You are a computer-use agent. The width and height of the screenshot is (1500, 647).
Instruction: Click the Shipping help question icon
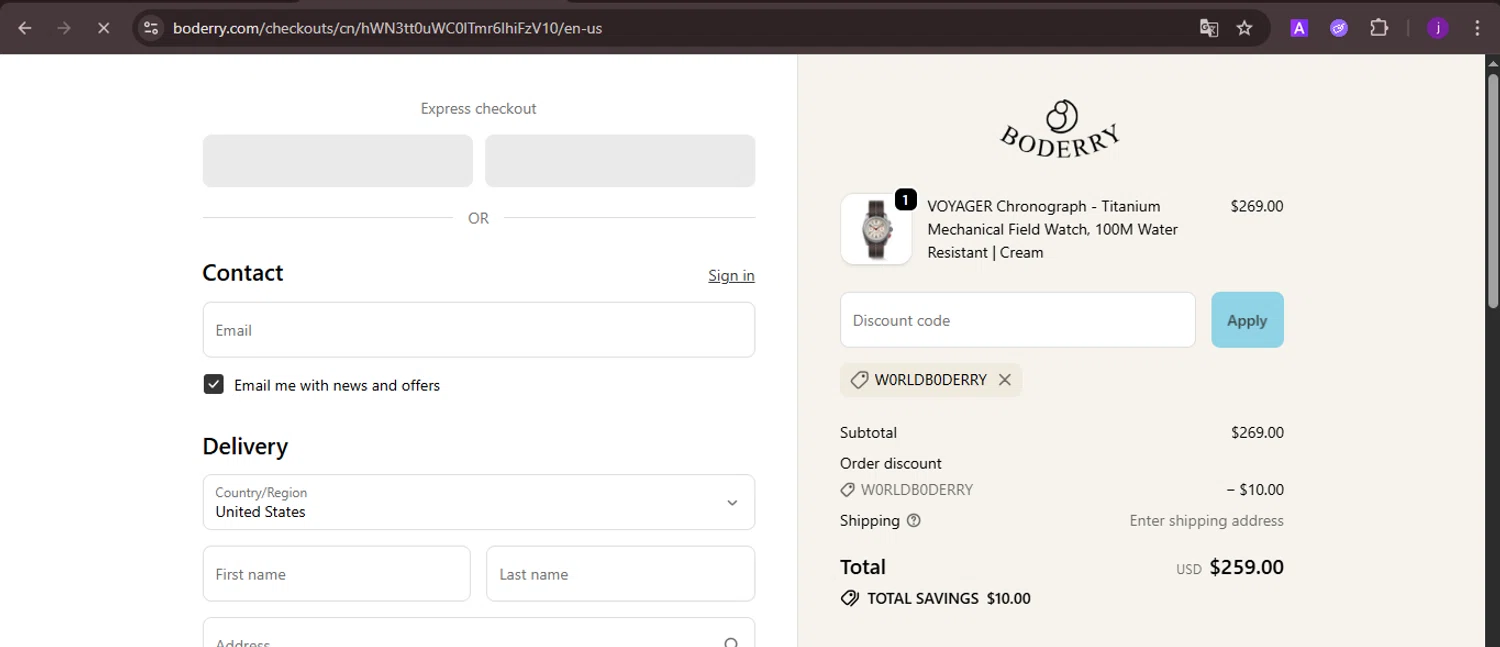click(x=913, y=521)
